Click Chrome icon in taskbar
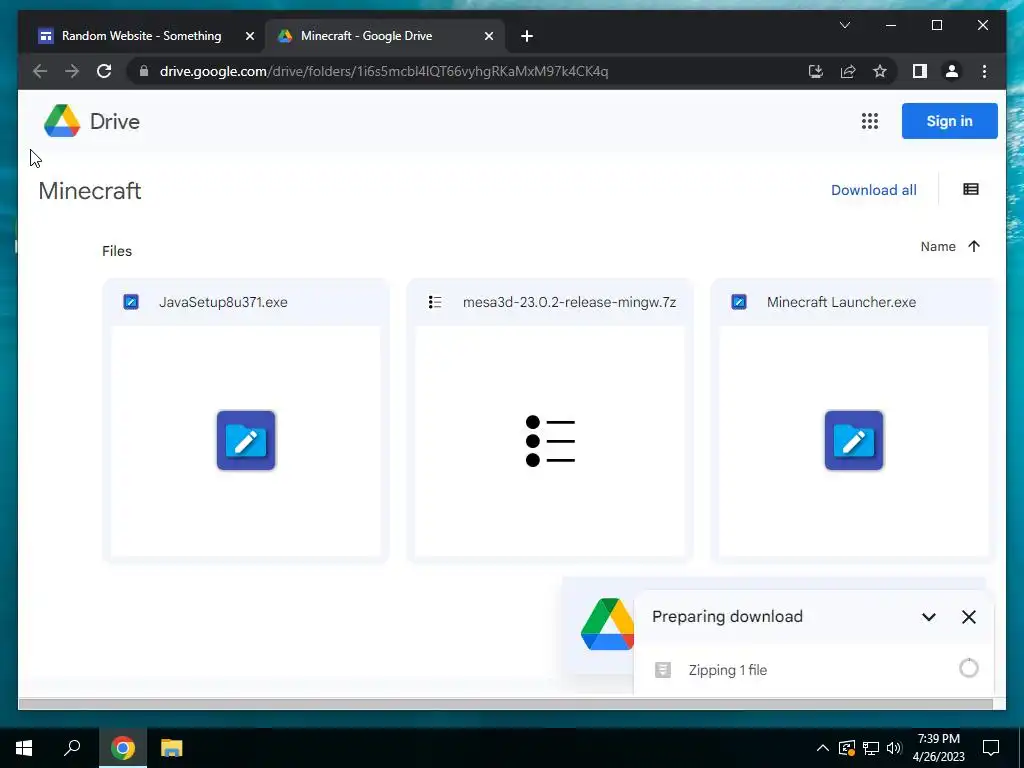This screenshot has height=768, width=1024. point(123,748)
